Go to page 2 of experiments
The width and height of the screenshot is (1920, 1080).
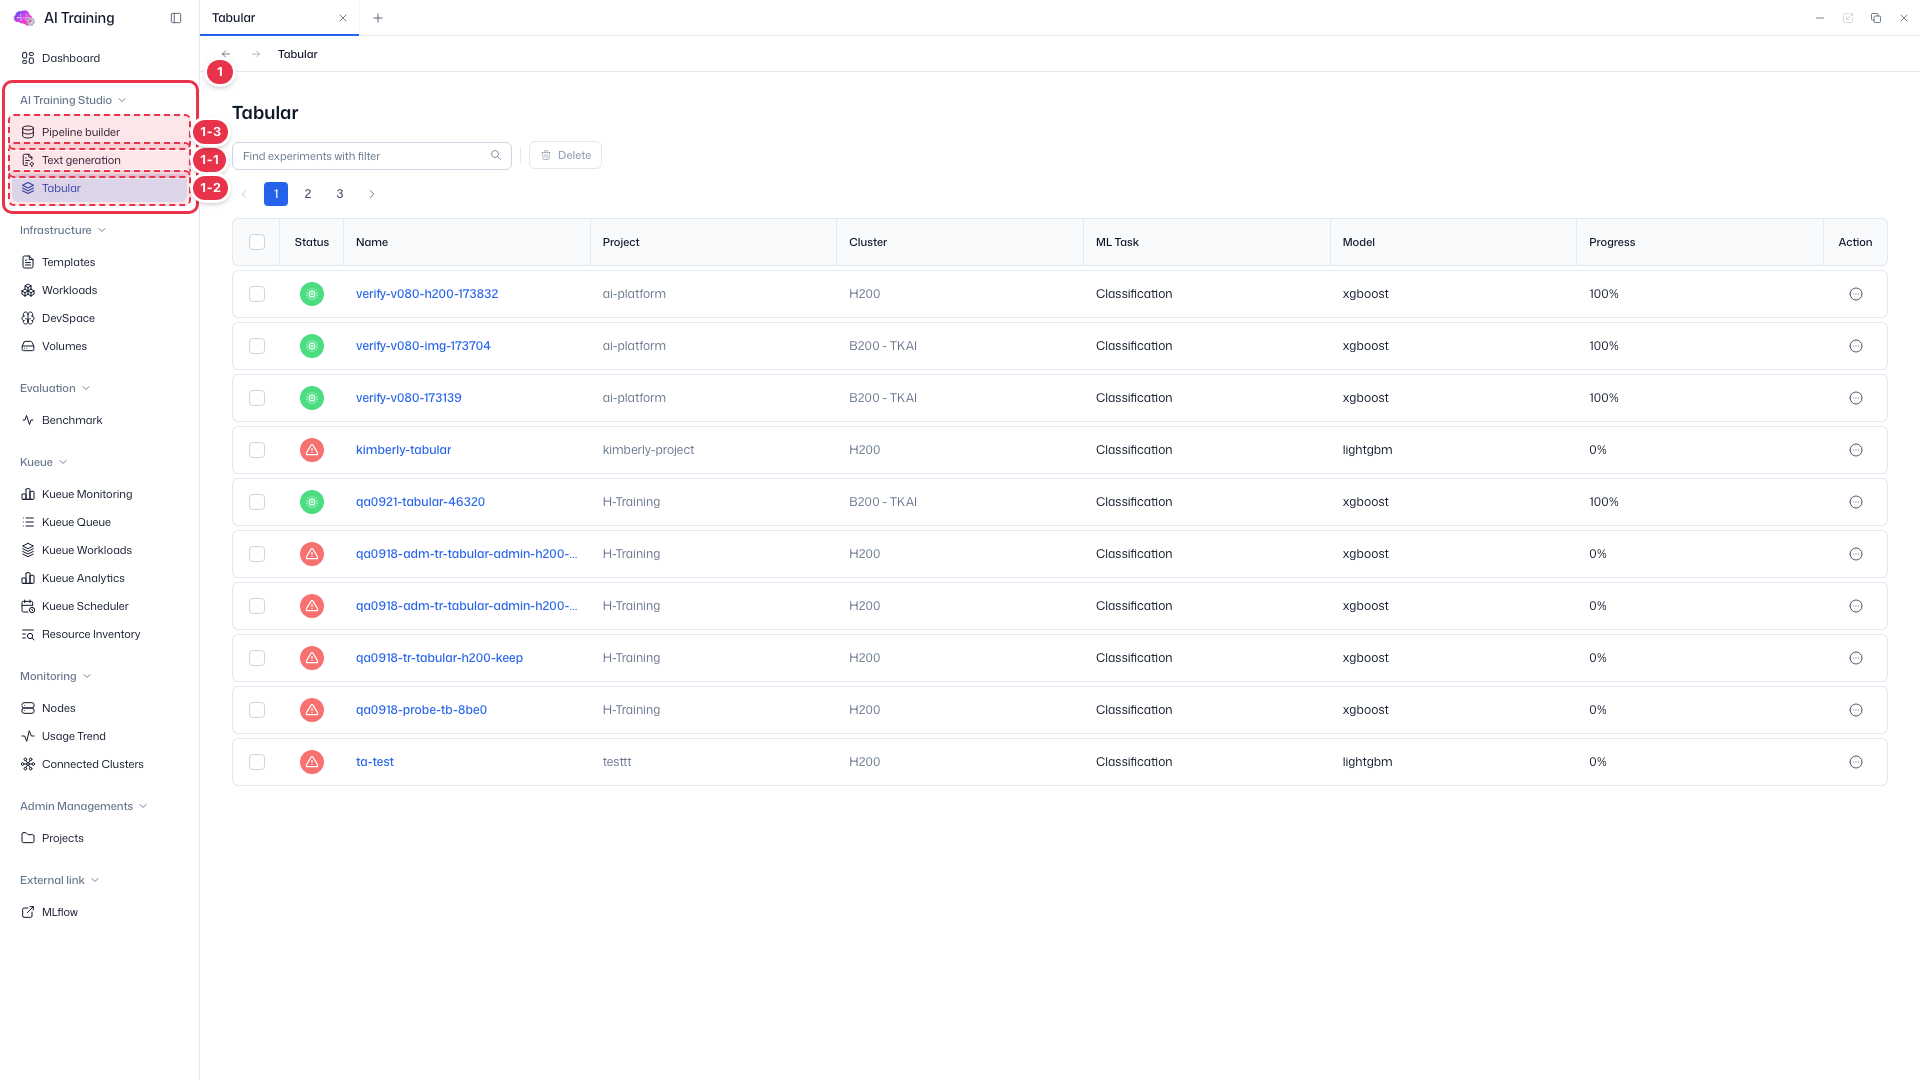[x=308, y=194]
